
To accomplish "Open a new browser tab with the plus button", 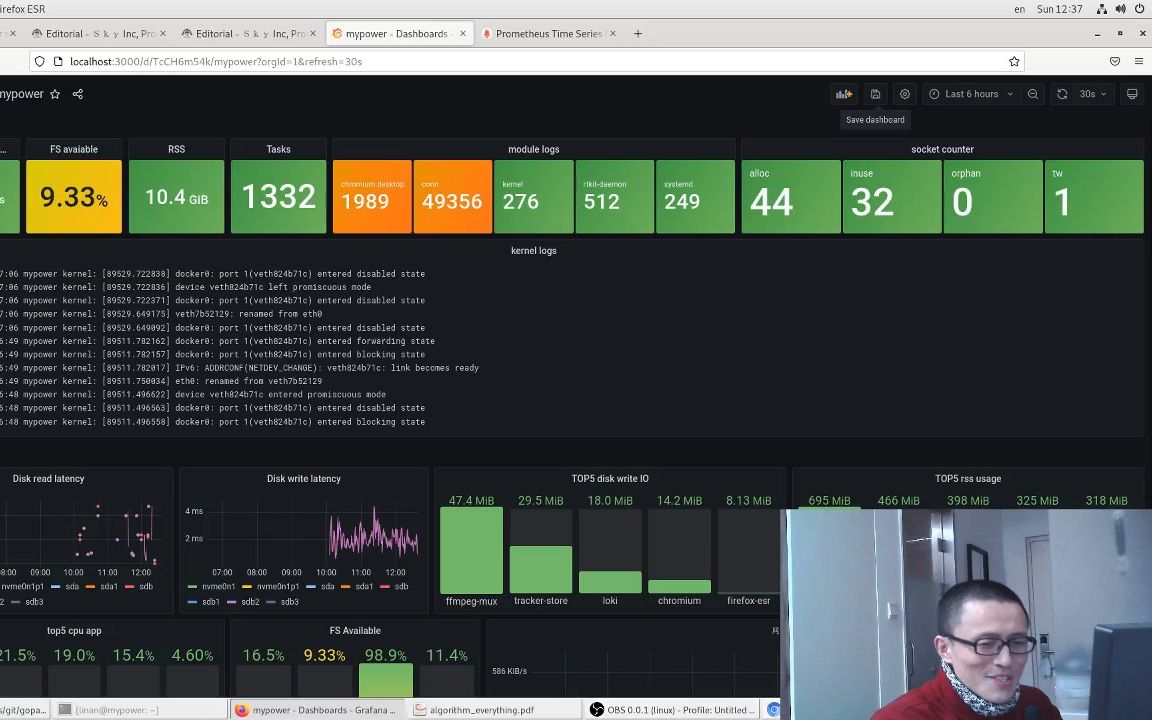I will click(638, 33).
